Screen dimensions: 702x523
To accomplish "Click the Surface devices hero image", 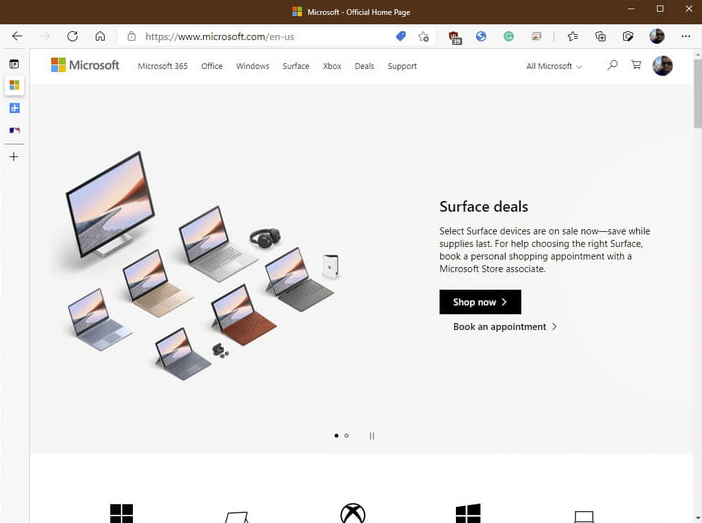I will pyautogui.click(x=200, y=266).
